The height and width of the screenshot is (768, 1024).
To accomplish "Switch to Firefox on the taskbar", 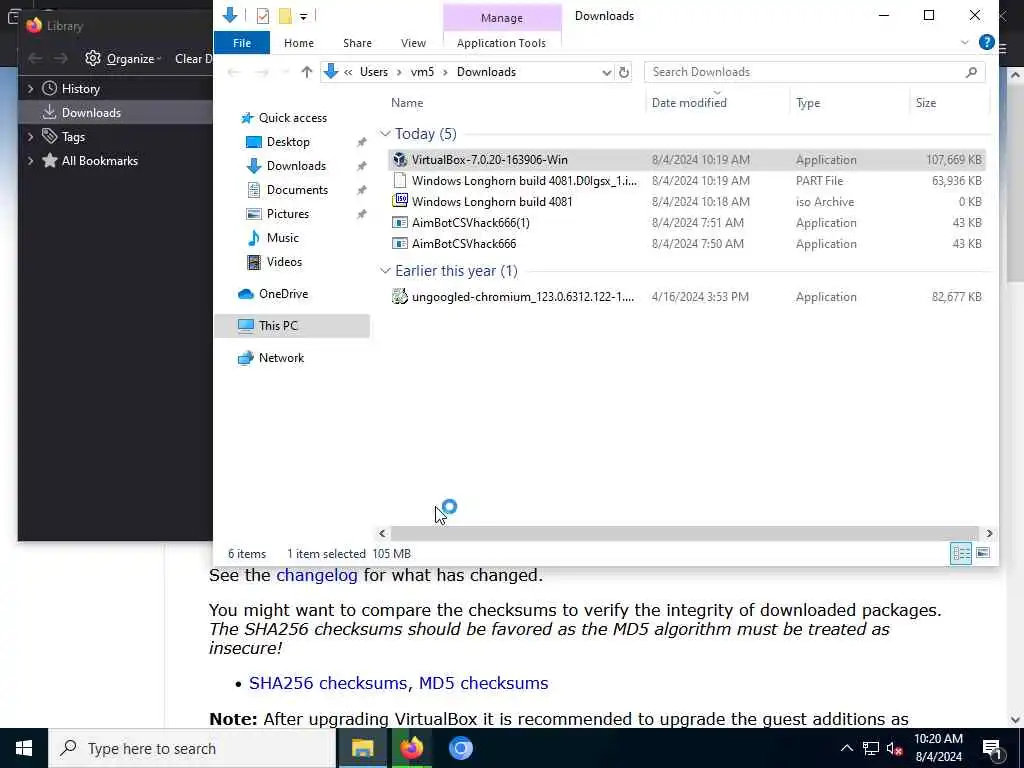I will click(x=411, y=748).
